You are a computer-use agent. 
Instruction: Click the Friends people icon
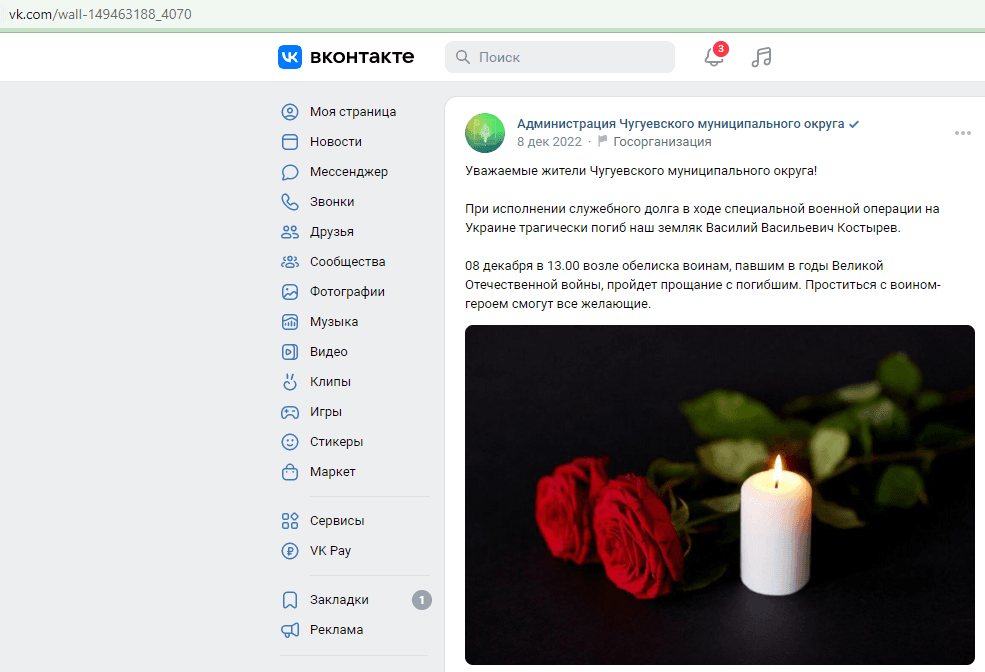(x=290, y=232)
